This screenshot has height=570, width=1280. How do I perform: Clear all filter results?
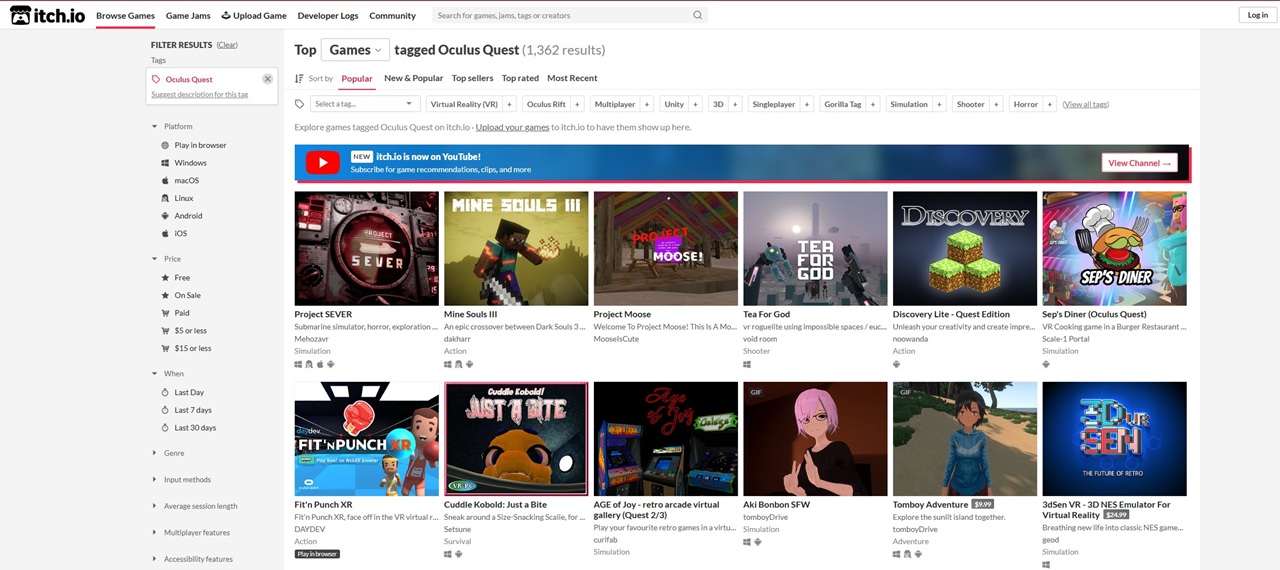click(227, 45)
